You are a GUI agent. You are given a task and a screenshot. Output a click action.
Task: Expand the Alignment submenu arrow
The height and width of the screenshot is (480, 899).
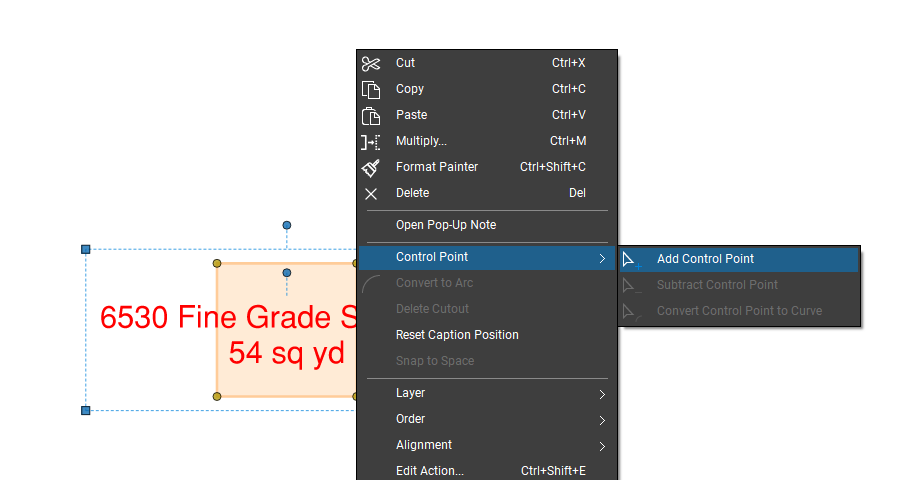coord(602,446)
